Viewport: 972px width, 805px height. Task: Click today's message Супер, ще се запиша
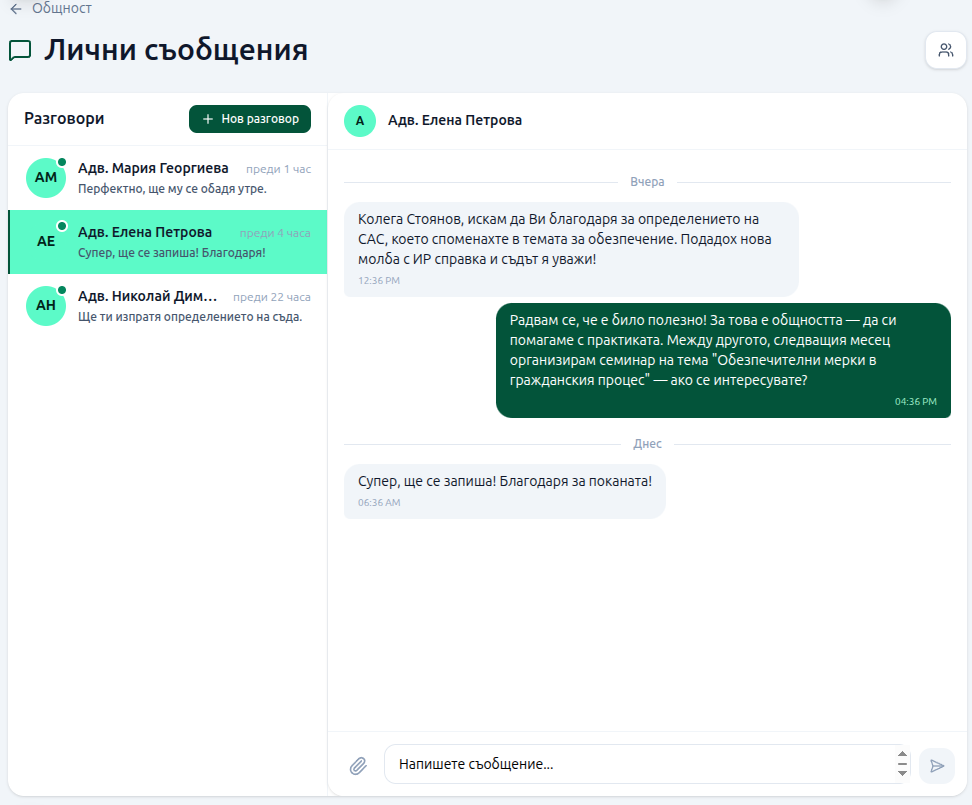click(505, 490)
